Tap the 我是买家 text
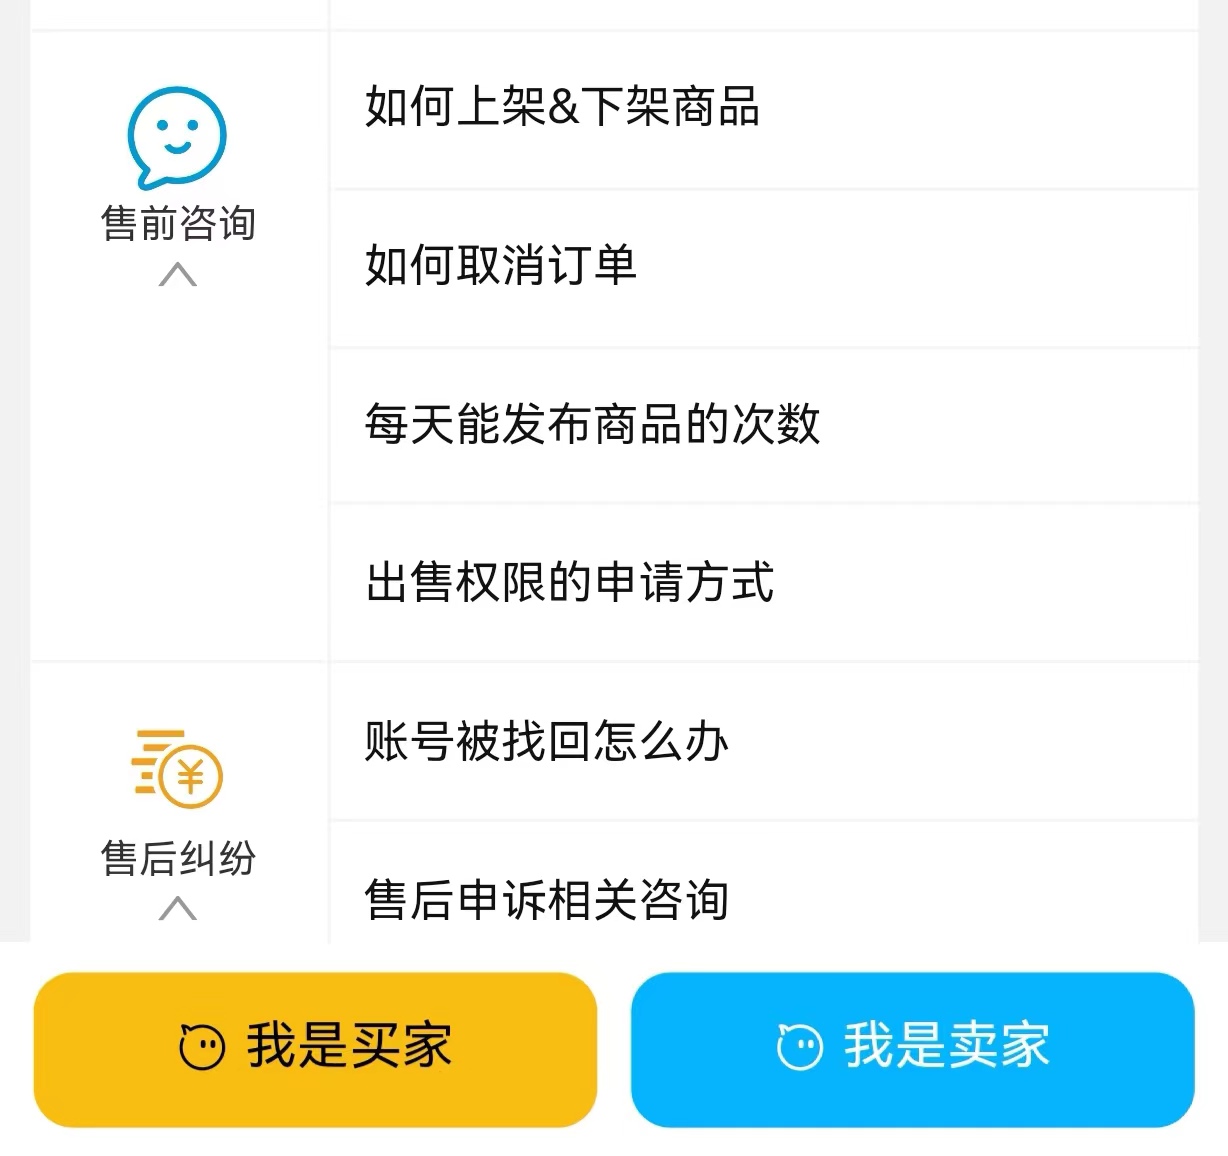This screenshot has height=1156, width=1228. pos(349,1047)
